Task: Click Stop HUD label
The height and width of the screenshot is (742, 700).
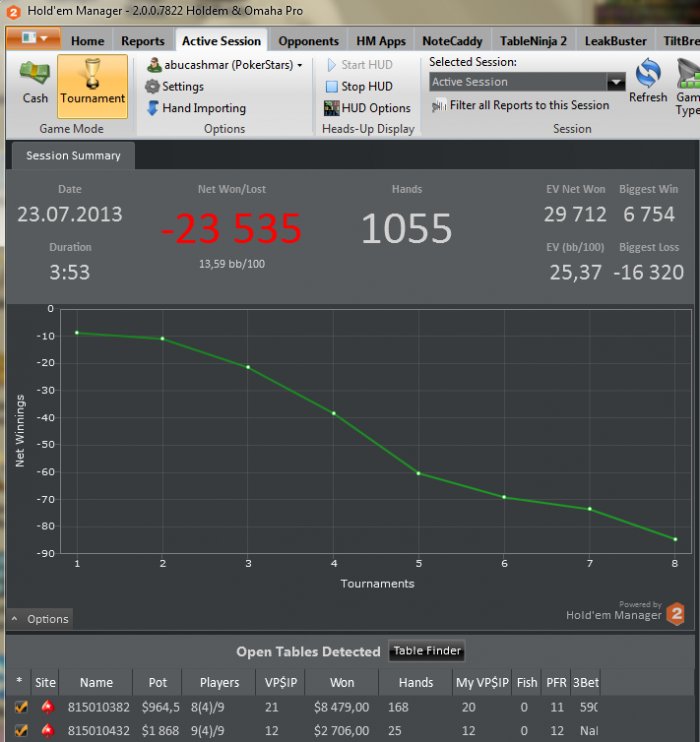Action: point(367,87)
